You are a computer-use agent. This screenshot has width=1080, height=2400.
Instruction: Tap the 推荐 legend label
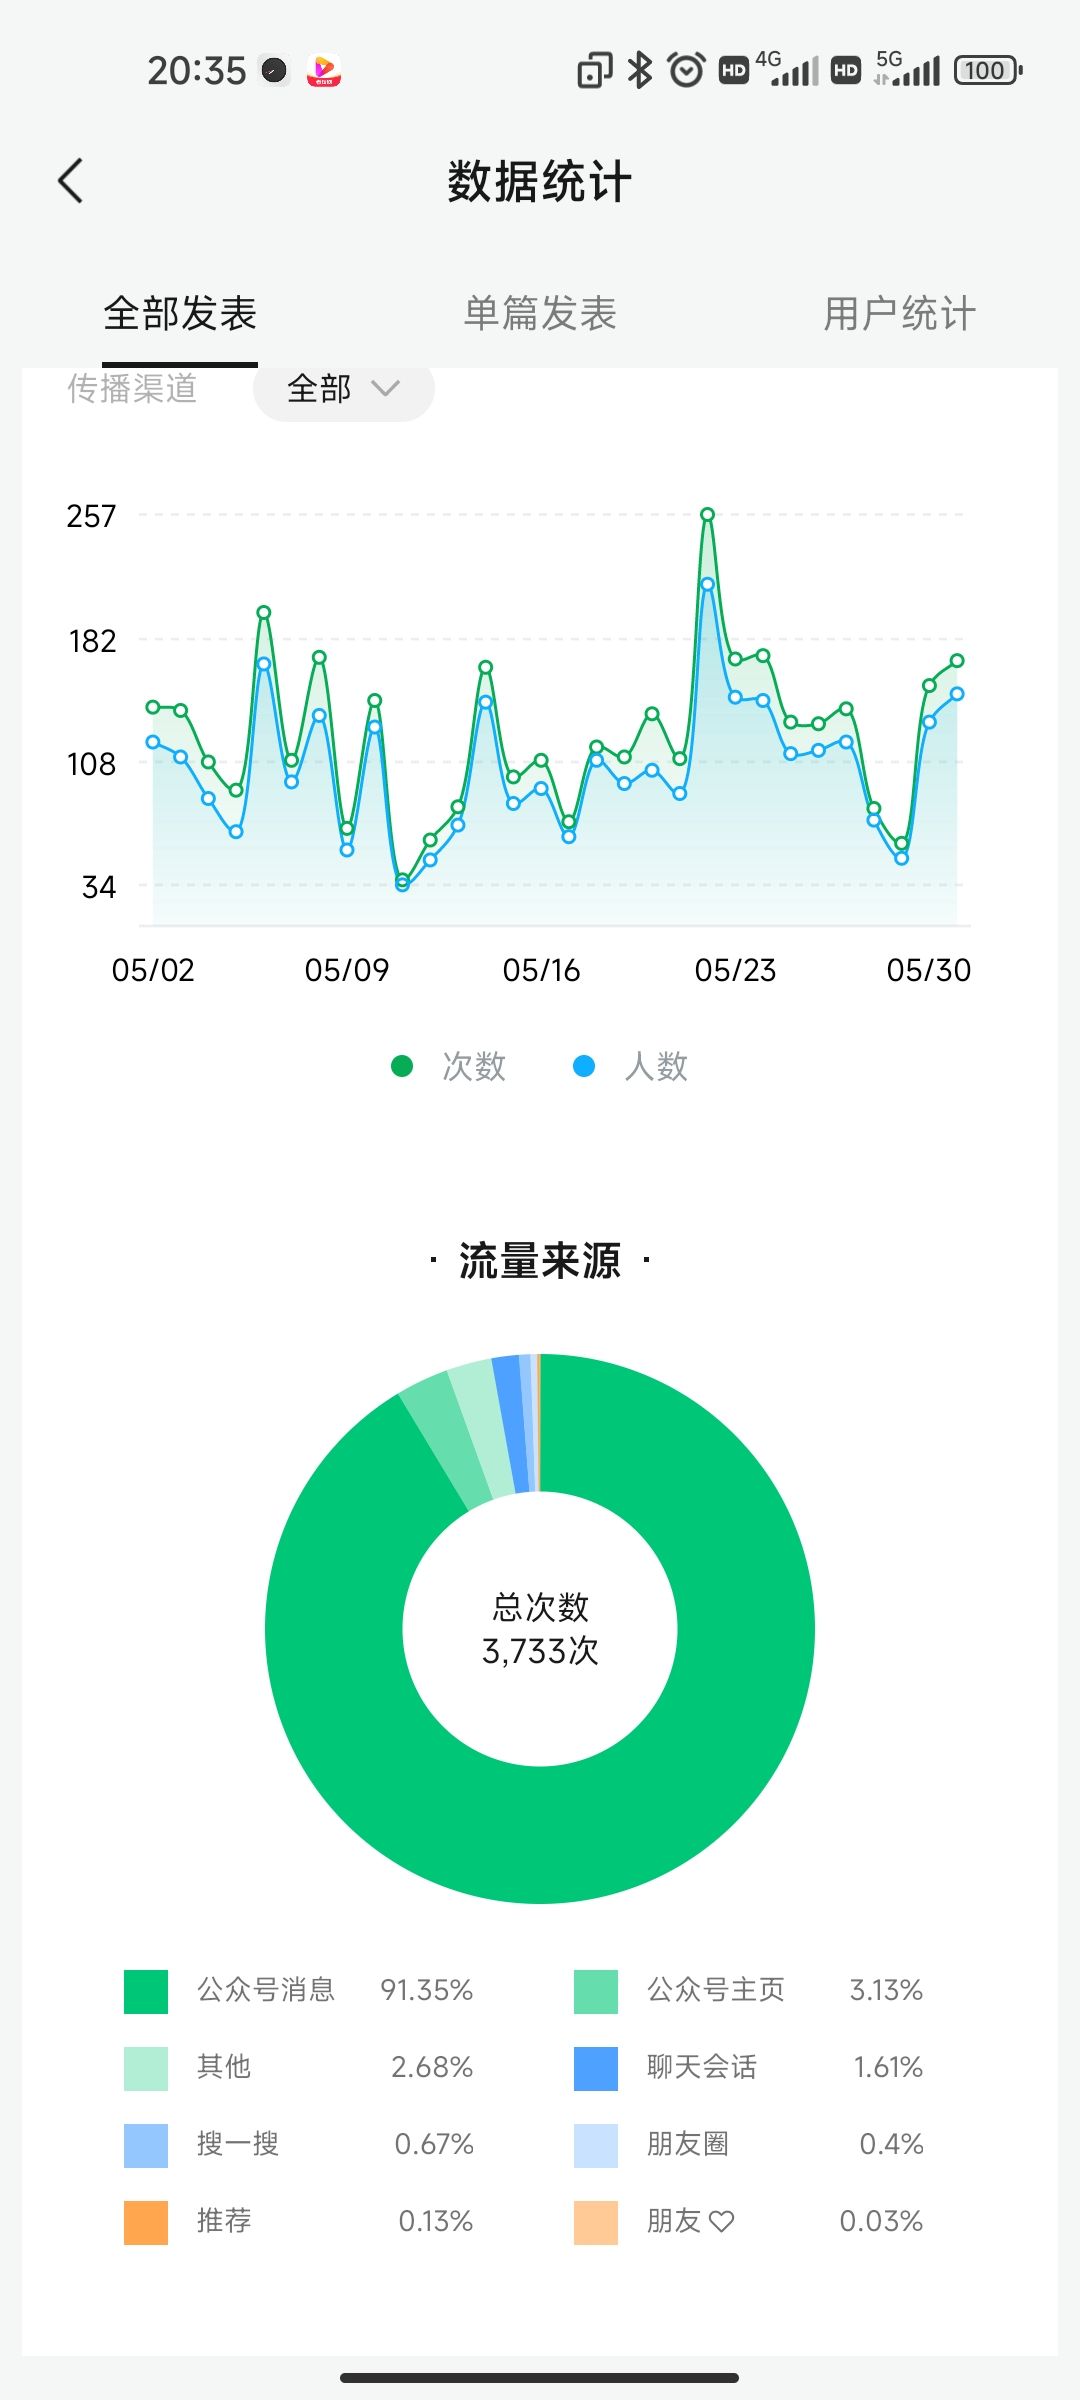point(224,2221)
